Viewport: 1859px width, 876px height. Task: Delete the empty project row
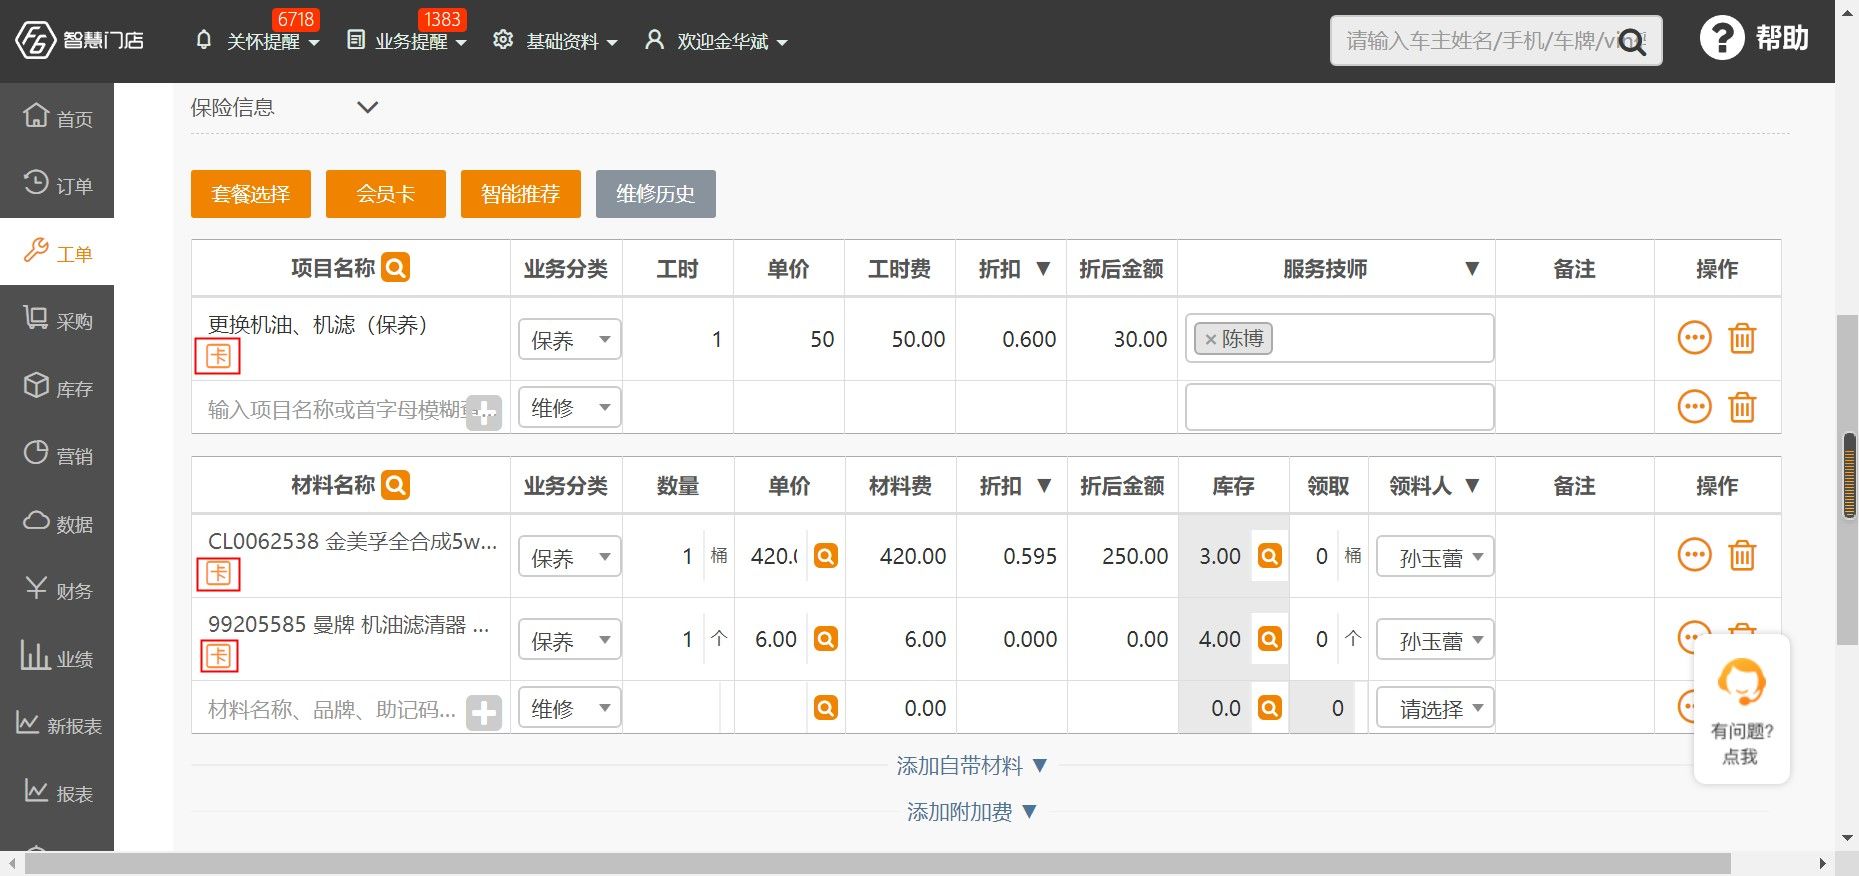click(x=1742, y=407)
